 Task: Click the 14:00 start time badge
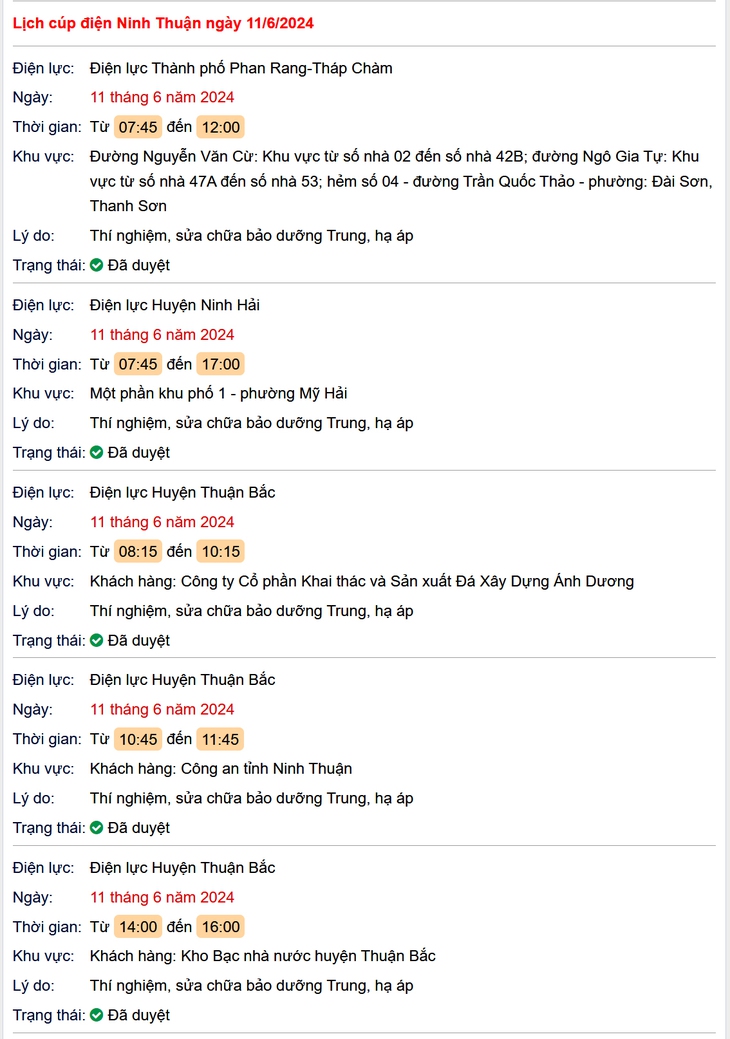coord(138,926)
